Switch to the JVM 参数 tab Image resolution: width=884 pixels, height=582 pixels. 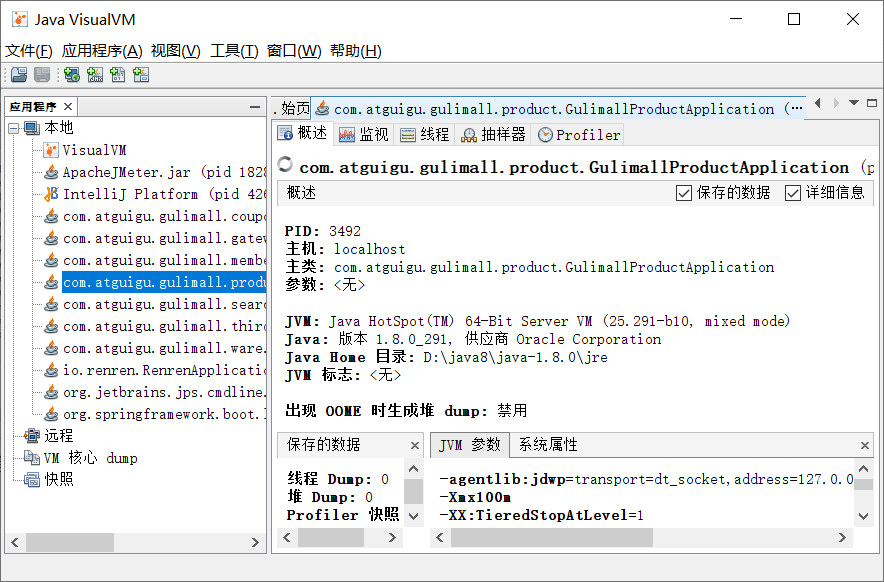pos(470,445)
